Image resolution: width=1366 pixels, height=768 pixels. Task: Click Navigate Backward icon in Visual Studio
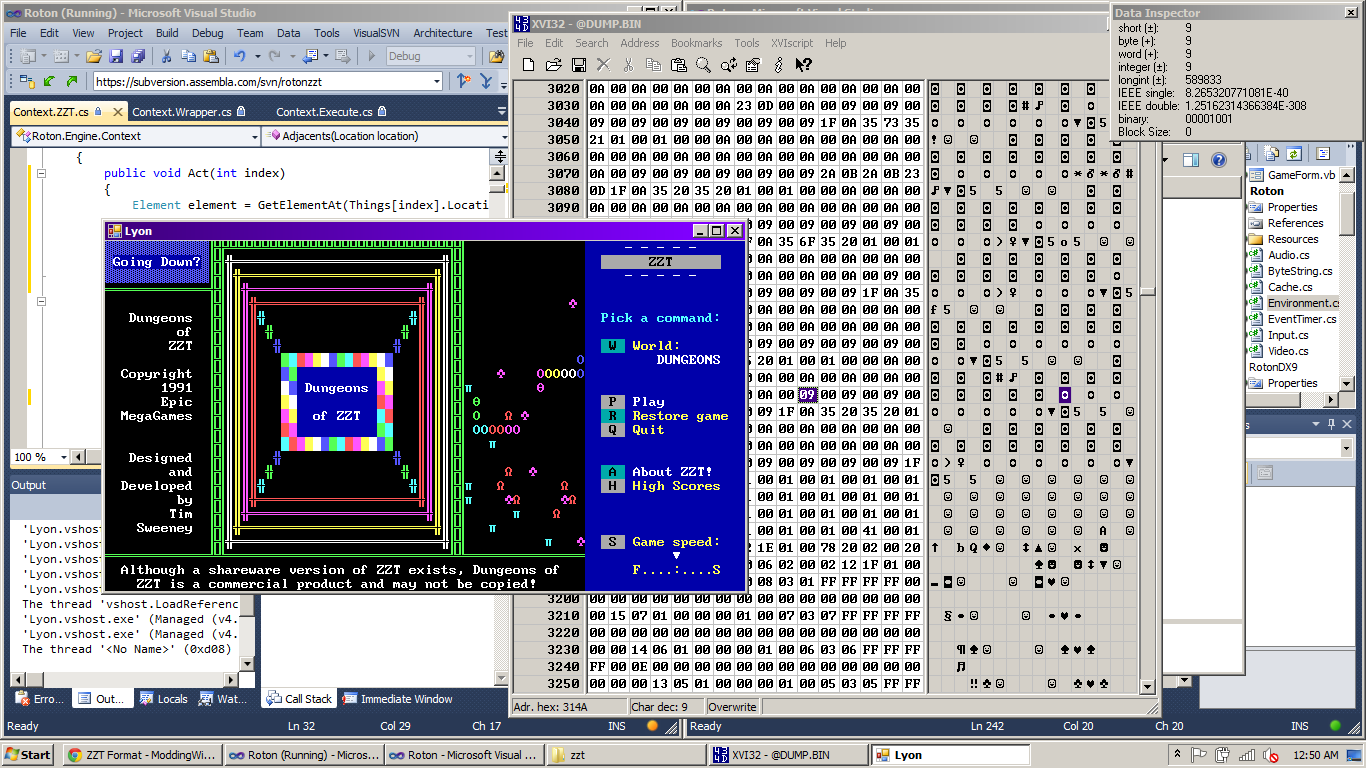click(311, 56)
